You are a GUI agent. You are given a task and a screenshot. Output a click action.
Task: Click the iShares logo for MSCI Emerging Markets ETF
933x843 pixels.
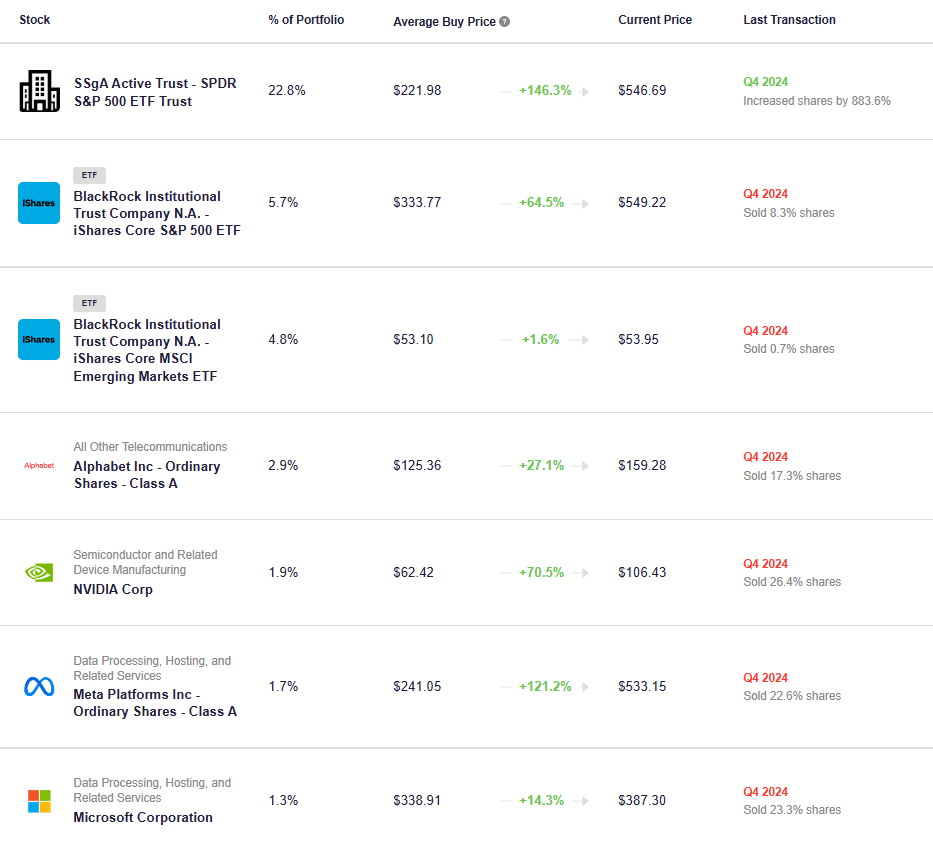39,340
